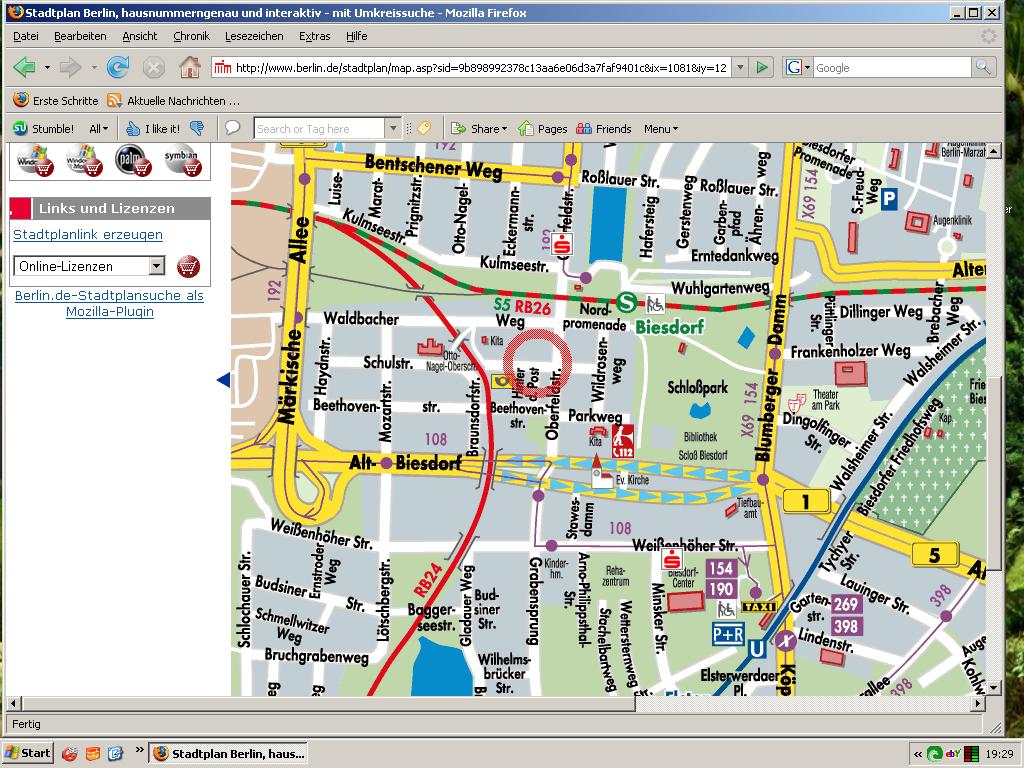Click the red cart beside Online-Lizenzen
Viewport: 1024px width, 768px height.
[188, 266]
